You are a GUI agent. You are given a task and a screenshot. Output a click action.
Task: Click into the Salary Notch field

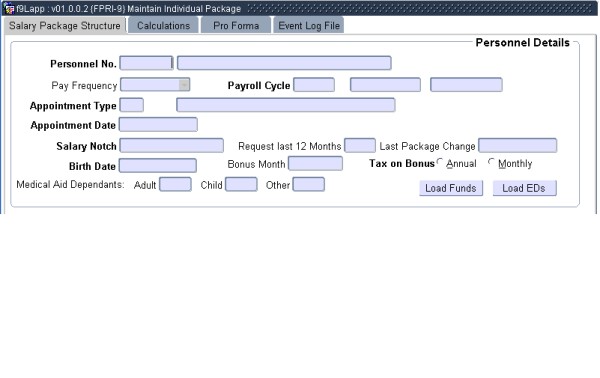(x=171, y=145)
